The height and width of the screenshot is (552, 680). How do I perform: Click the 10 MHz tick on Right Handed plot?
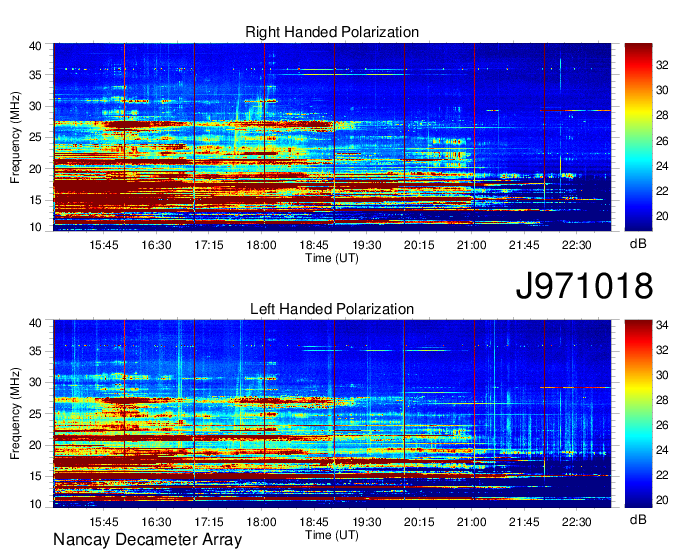click(35, 227)
